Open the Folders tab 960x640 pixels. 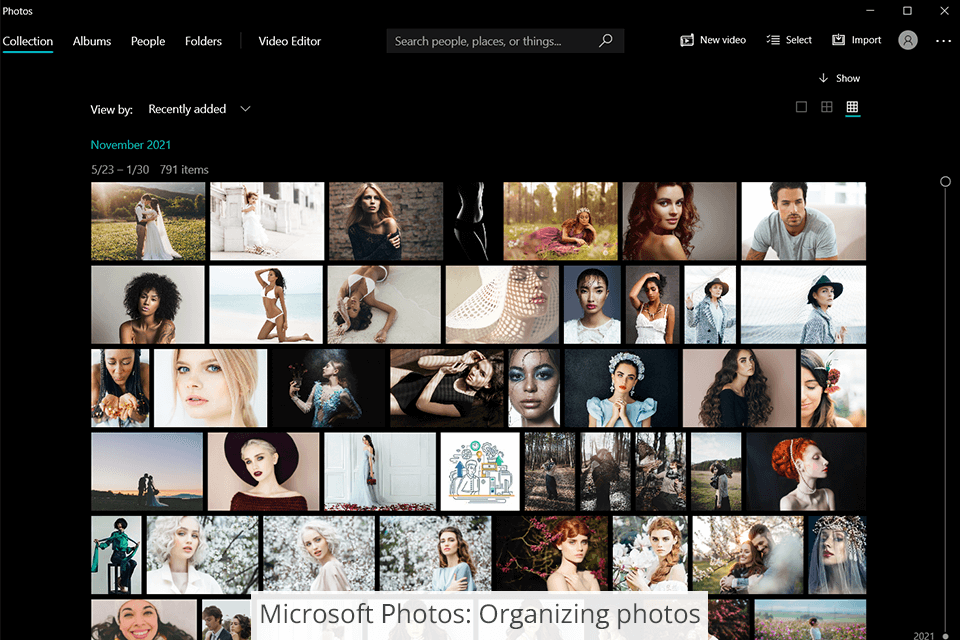coord(203,41)
